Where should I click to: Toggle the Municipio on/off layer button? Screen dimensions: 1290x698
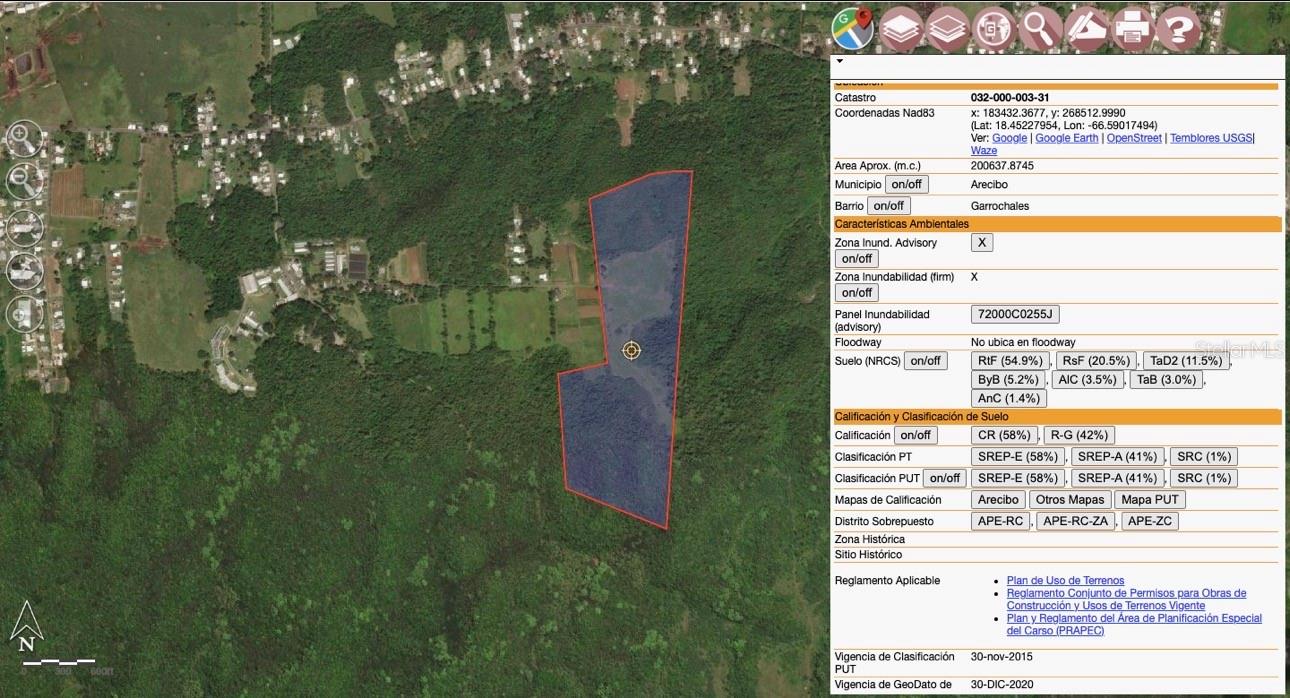(x=906, y=185)
